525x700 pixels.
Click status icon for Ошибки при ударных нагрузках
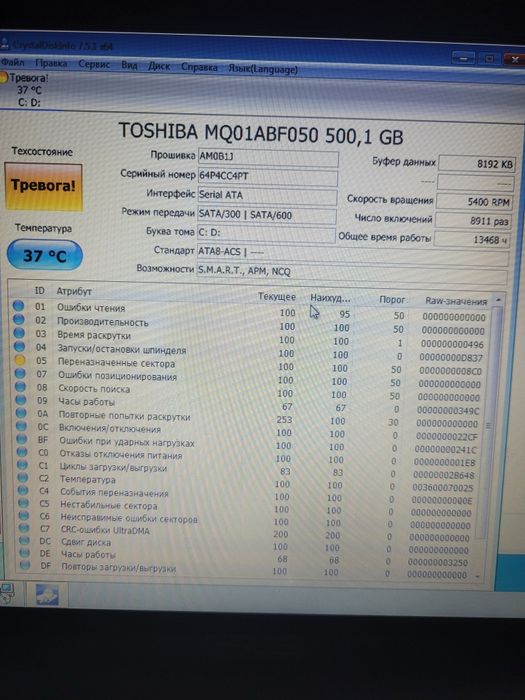click(x=22, y=439)
